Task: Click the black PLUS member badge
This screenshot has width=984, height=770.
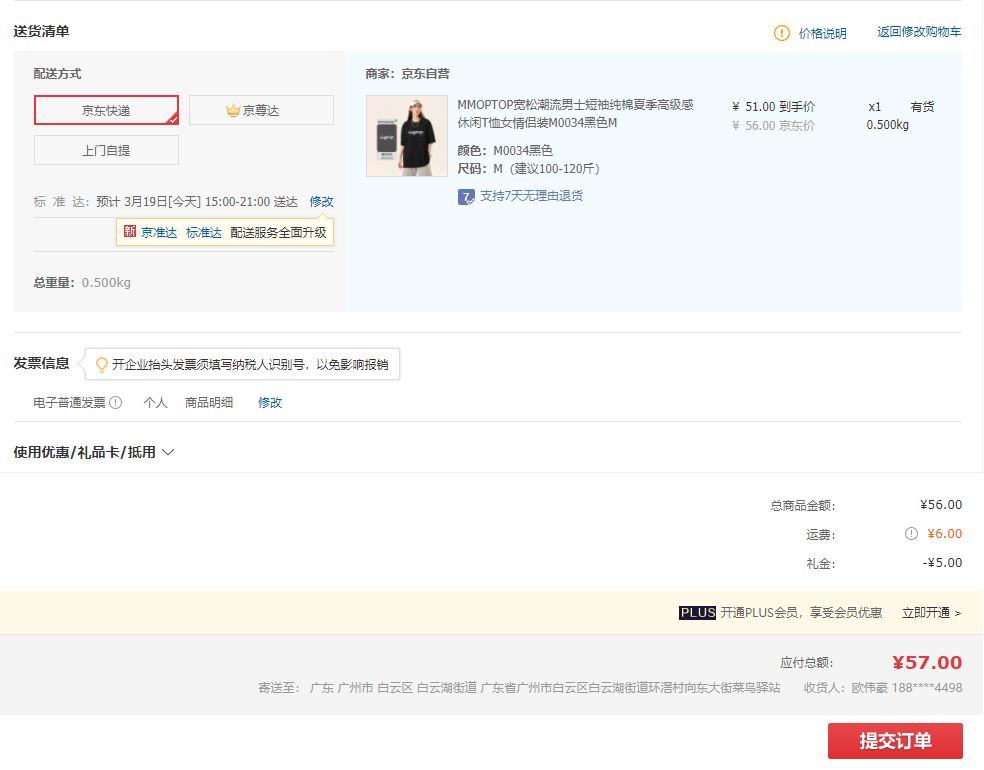Action: click(697, 613)
